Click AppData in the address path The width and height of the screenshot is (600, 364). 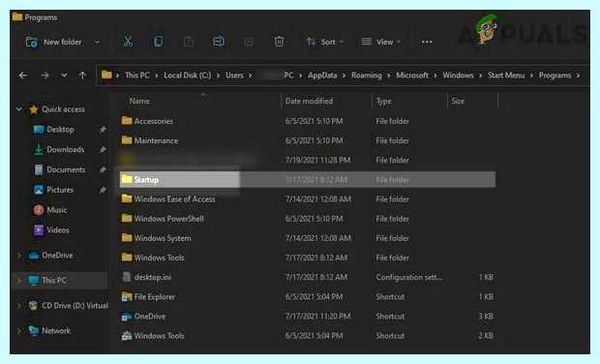click(x=322, y=75)
